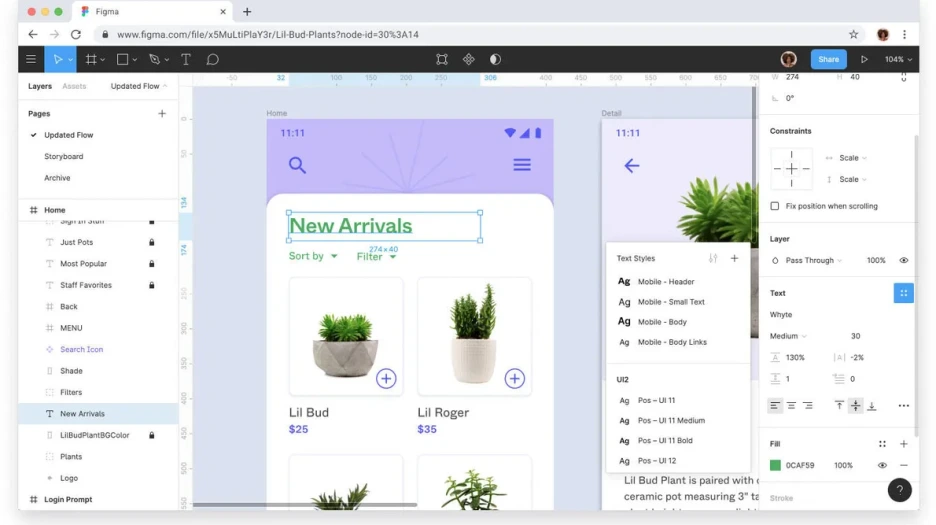Apply Mobile - Body Links text style

[672, 342]
